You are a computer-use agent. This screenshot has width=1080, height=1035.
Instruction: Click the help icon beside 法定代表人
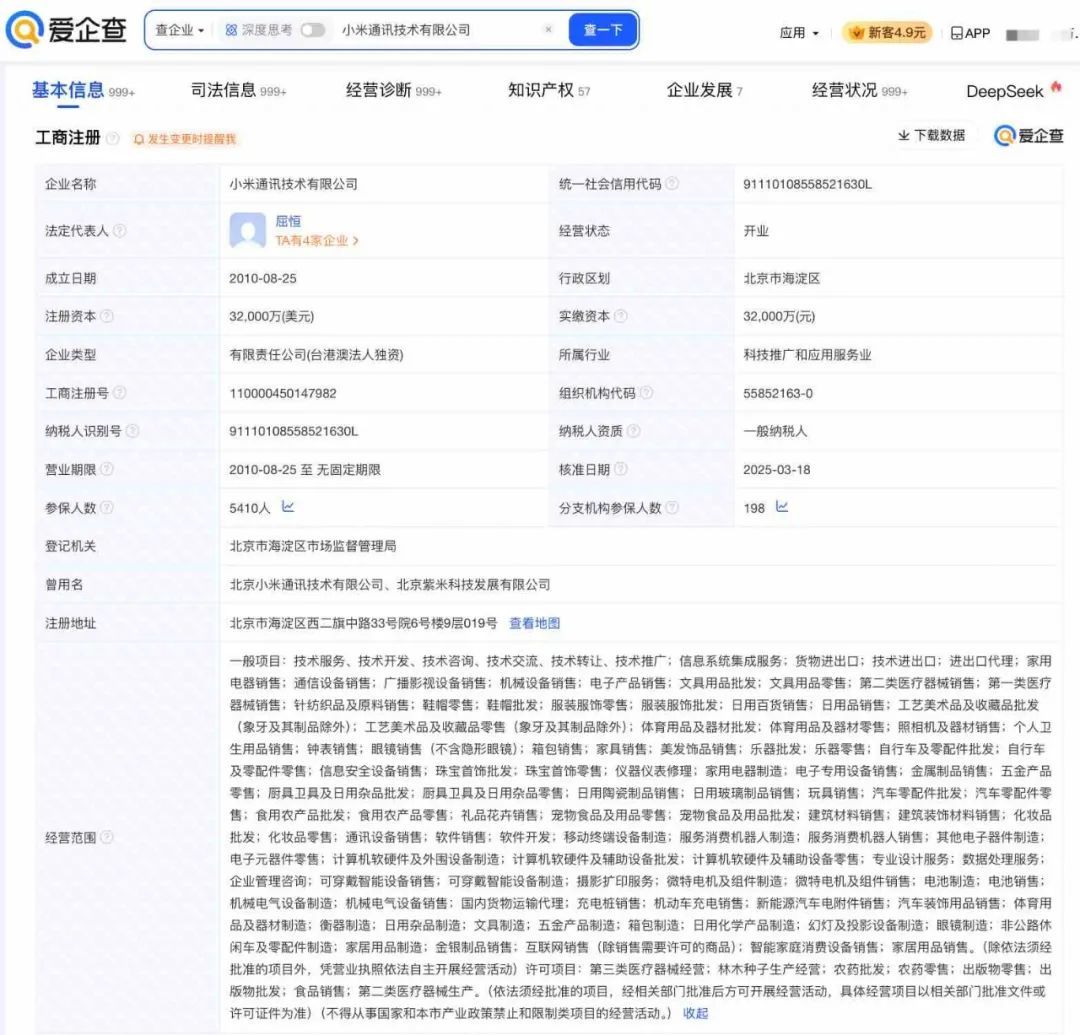pos(120,230)
